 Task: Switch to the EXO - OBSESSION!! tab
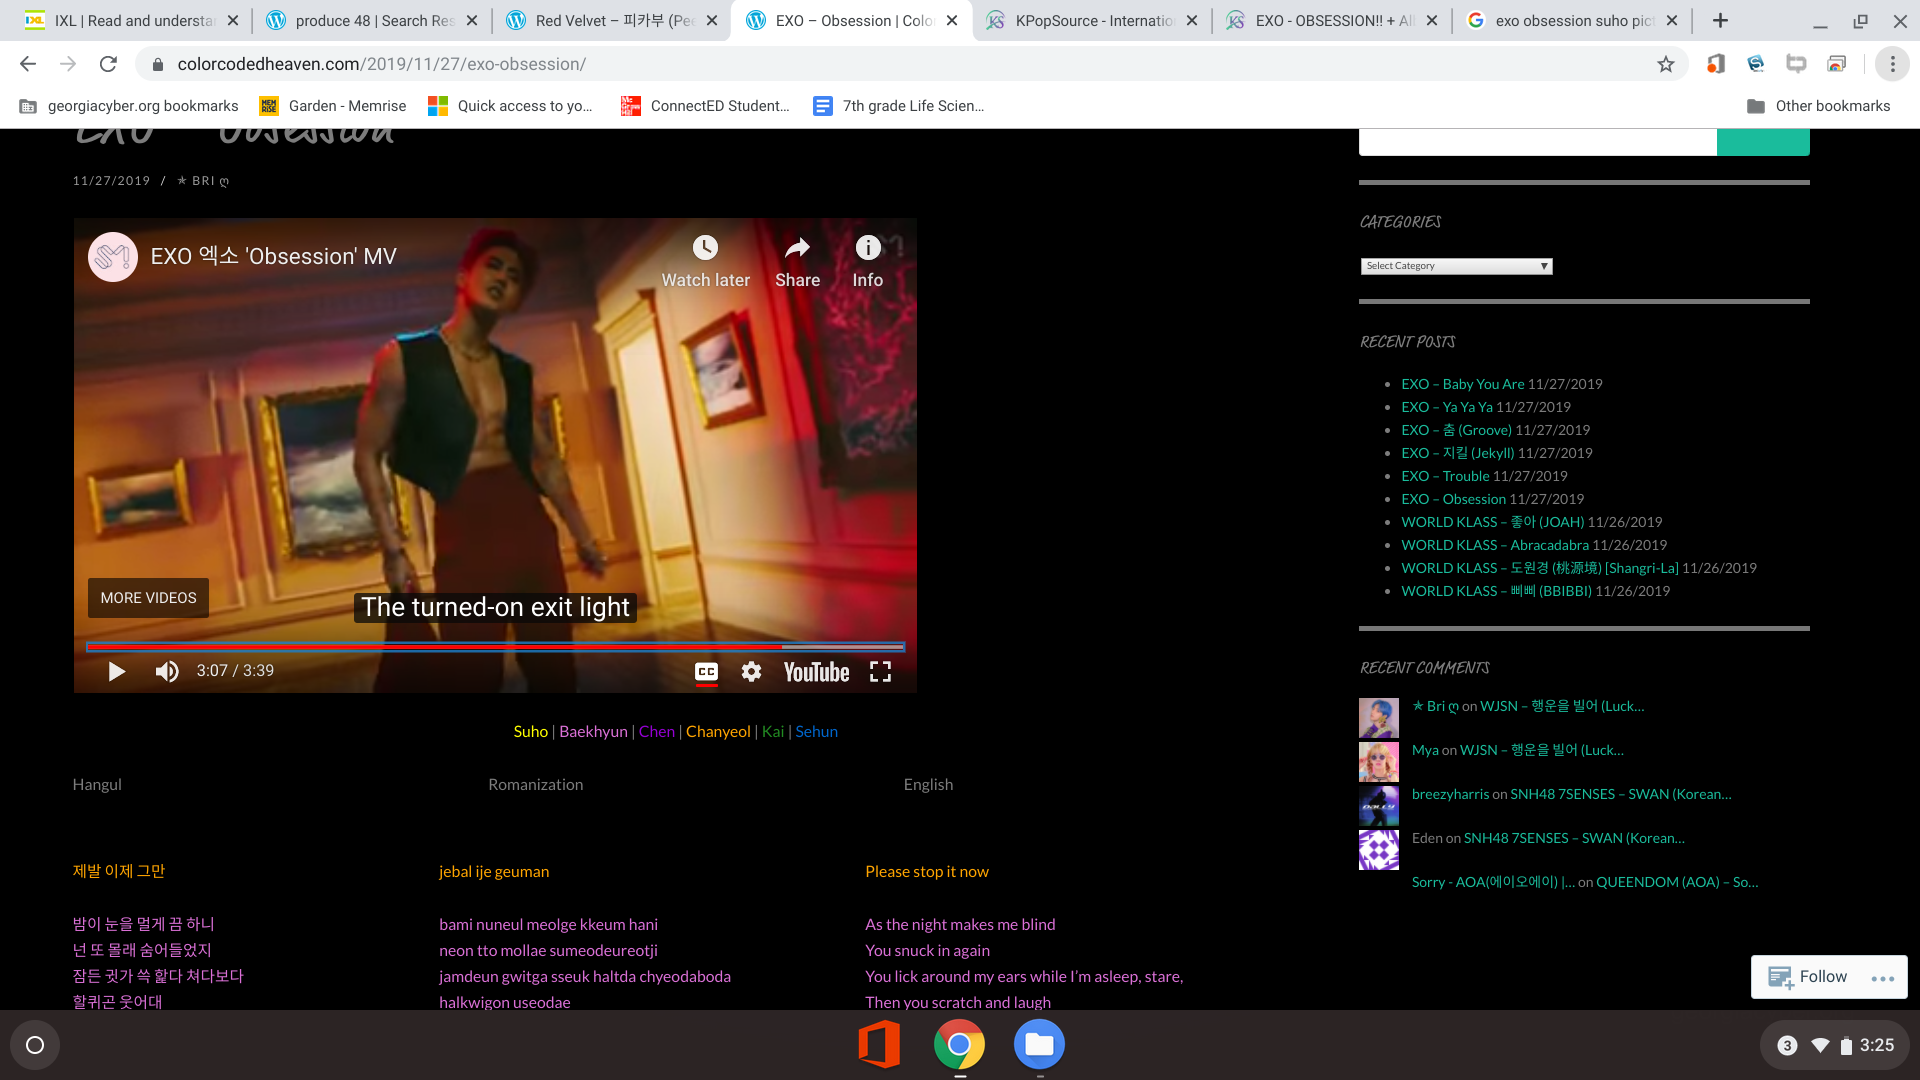(1332, 20)
